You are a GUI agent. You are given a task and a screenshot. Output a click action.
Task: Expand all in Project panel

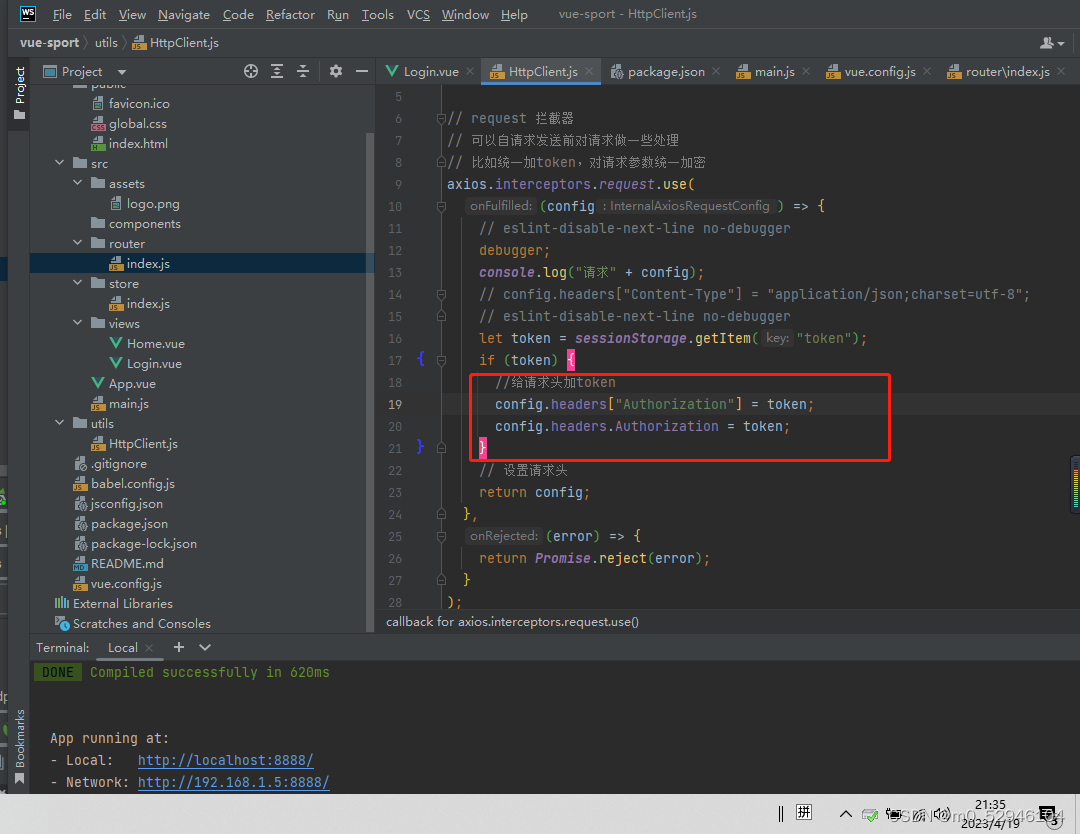[277, 71]
